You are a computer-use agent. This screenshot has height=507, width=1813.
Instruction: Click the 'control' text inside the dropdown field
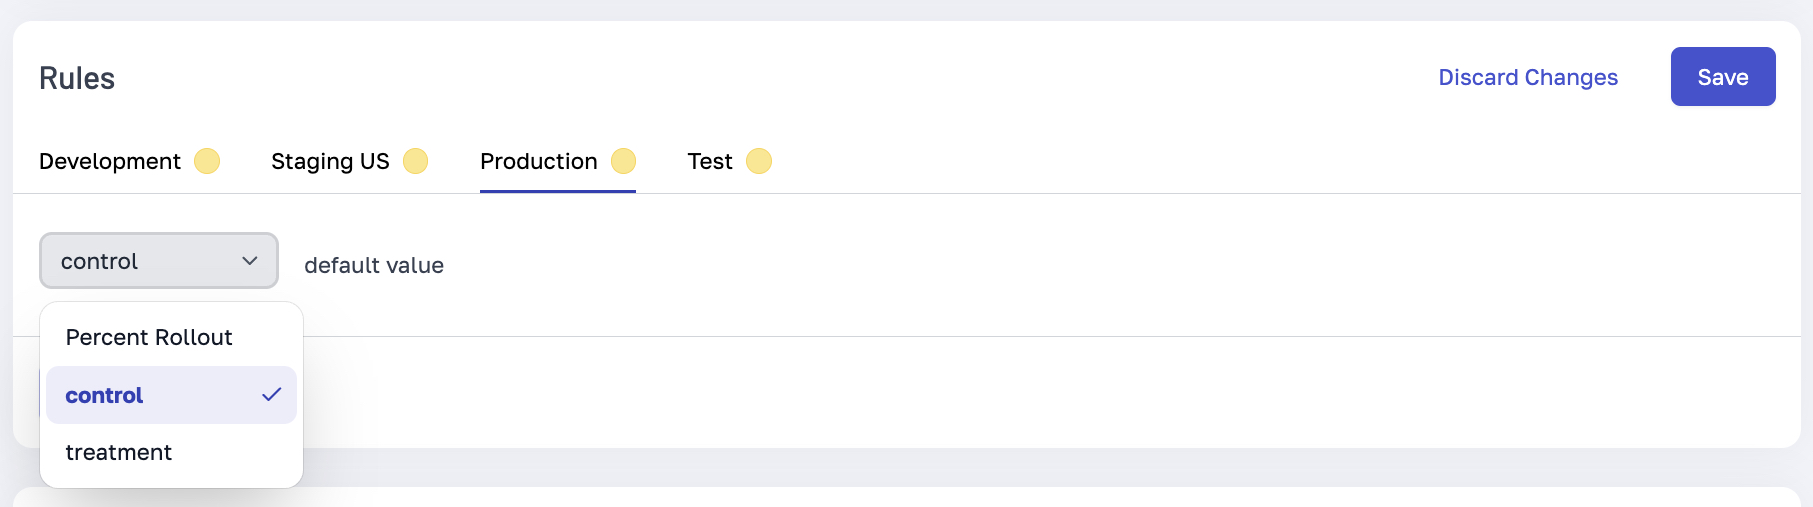coord(99,262)
